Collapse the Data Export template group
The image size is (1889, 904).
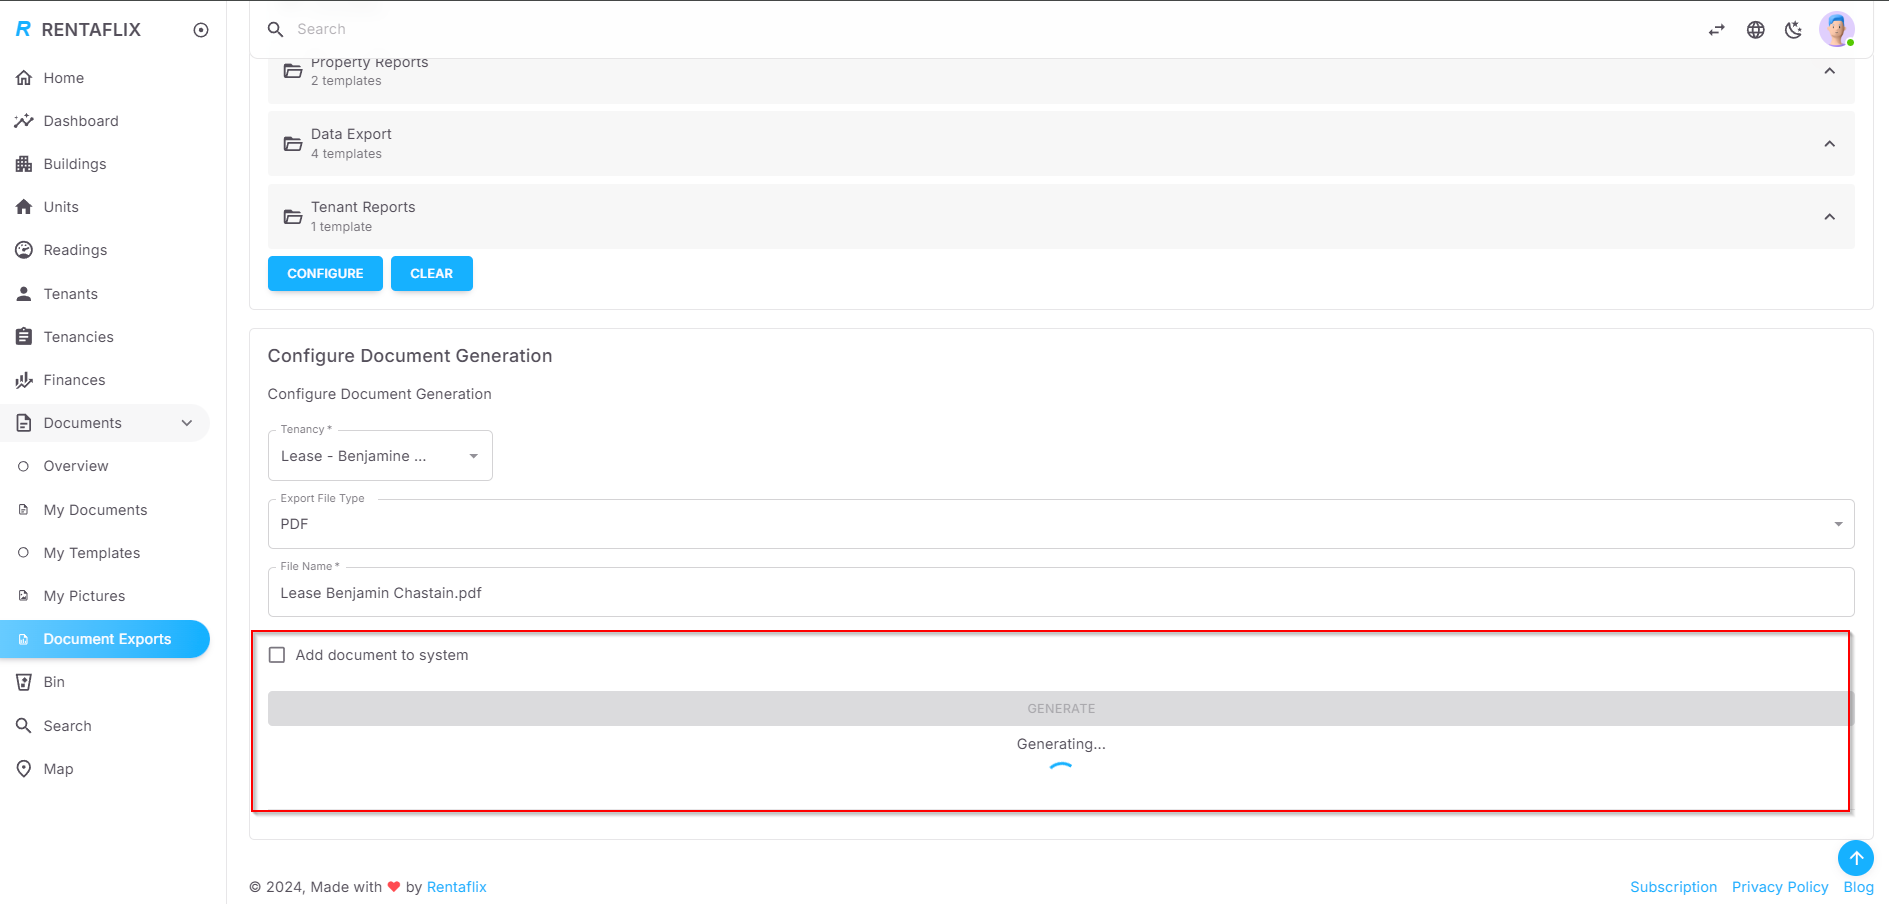click(1829, 143)
